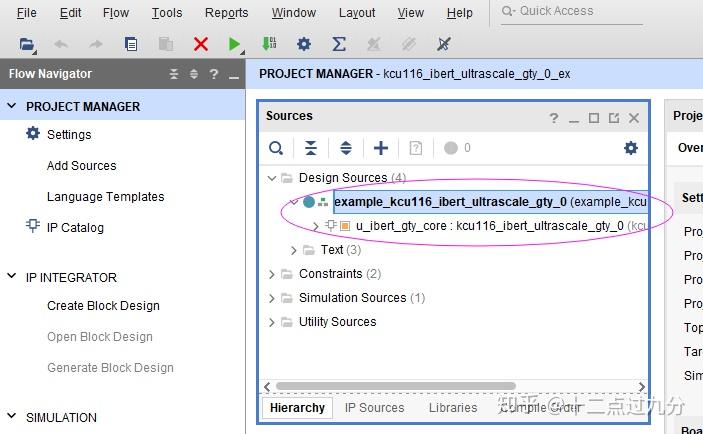Click the Sigma report icon in toolbar
The height and width of the screenshot is (434, 703).
coord(339,44)
